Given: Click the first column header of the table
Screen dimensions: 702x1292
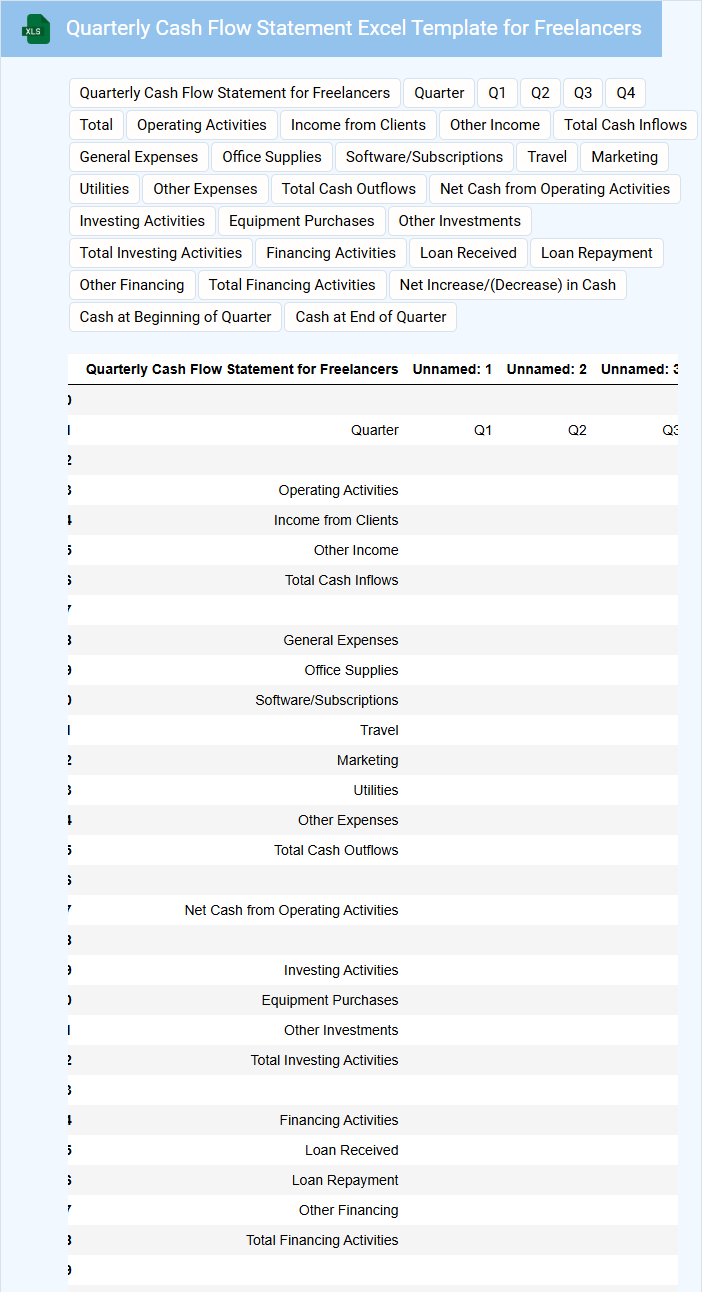Looking at the screenshot, I should coord(242,369).
